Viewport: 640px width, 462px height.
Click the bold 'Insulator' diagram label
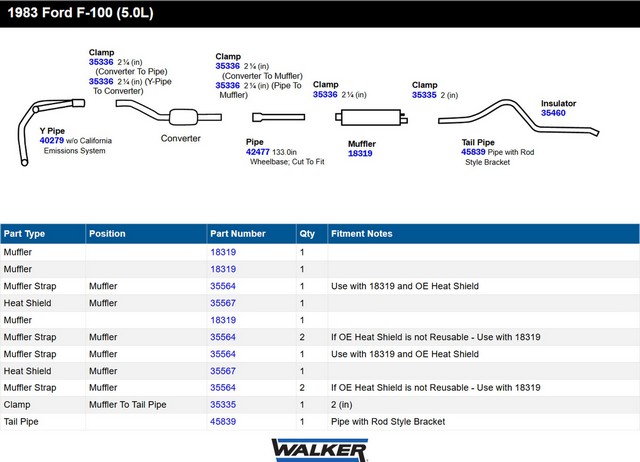[558, 103]
